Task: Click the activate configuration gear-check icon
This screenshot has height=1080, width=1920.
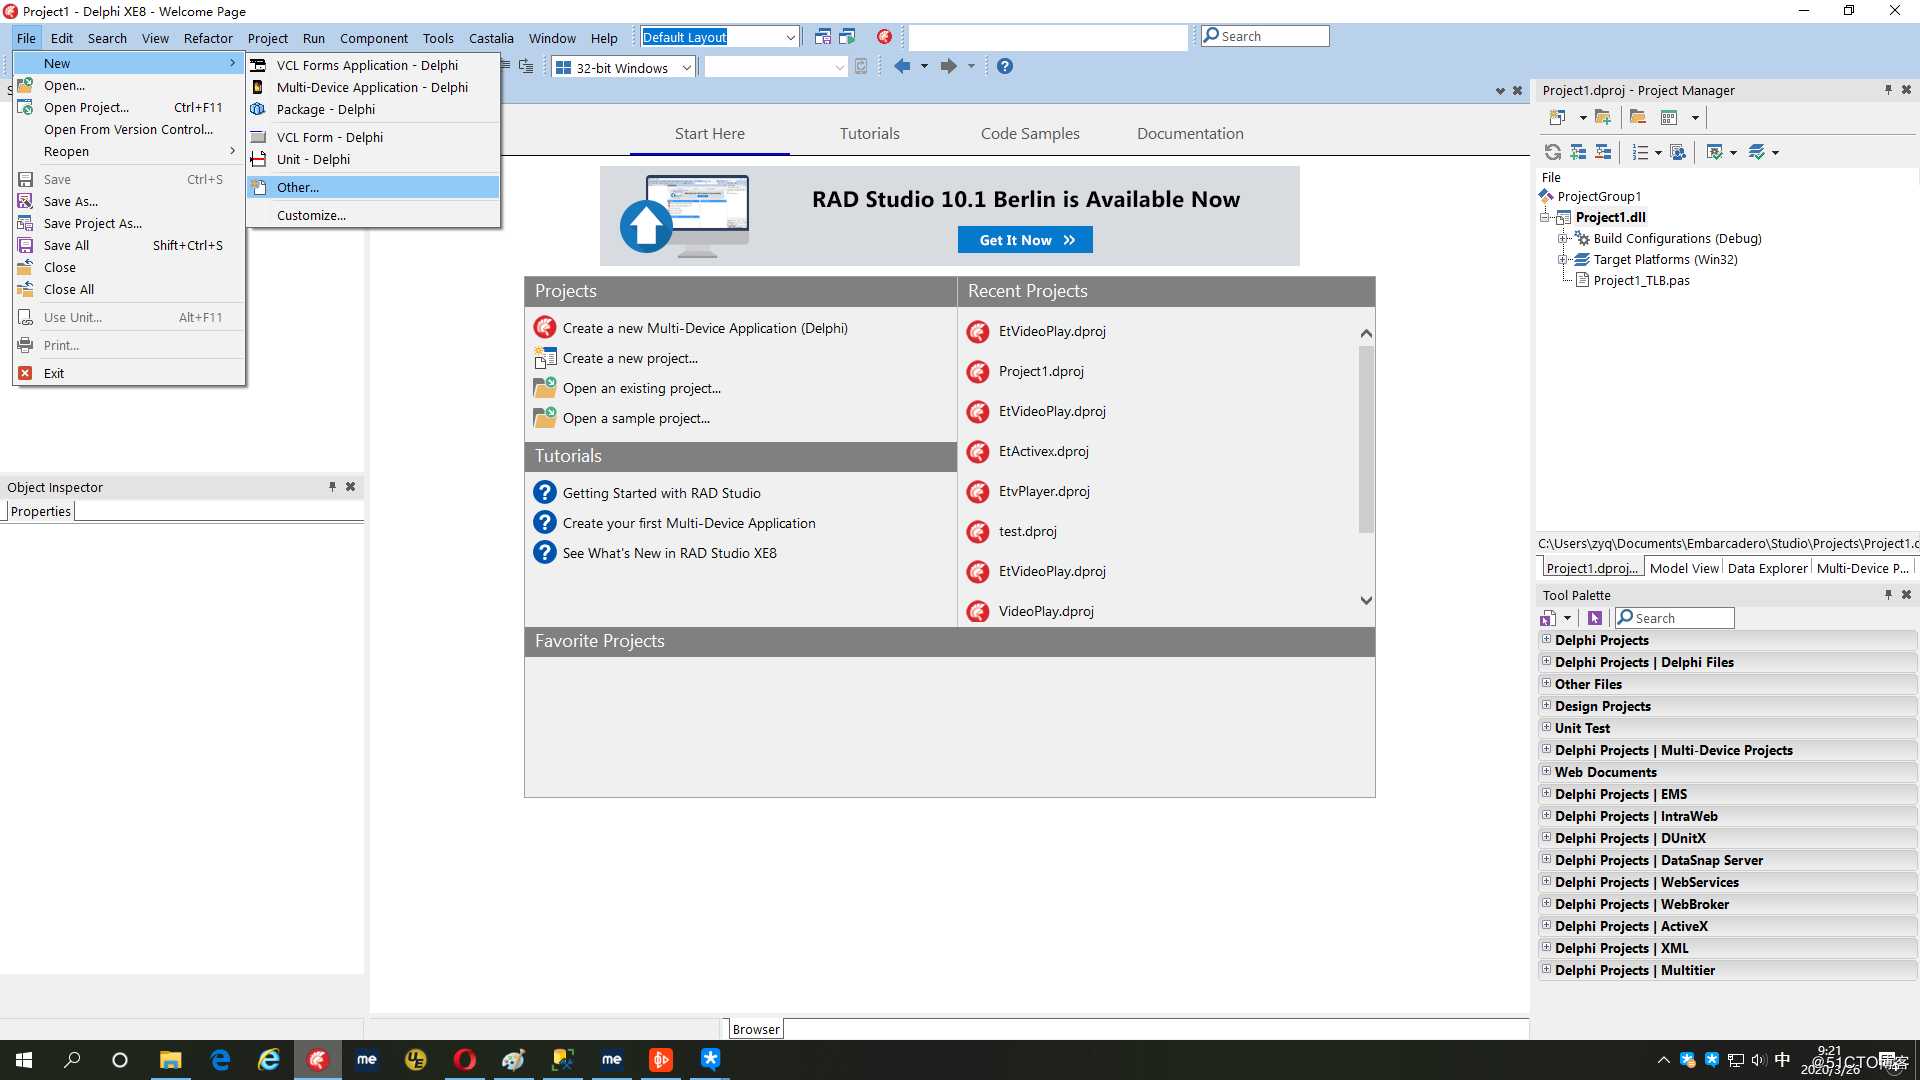Action: click(1715, 152)
